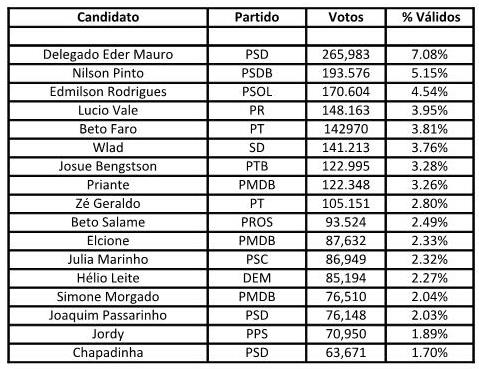The height and width of the screenshot is (369, 479).
Task: Select the Beto Faro cell
Action: pyautogui.click(x=108, y=129)
